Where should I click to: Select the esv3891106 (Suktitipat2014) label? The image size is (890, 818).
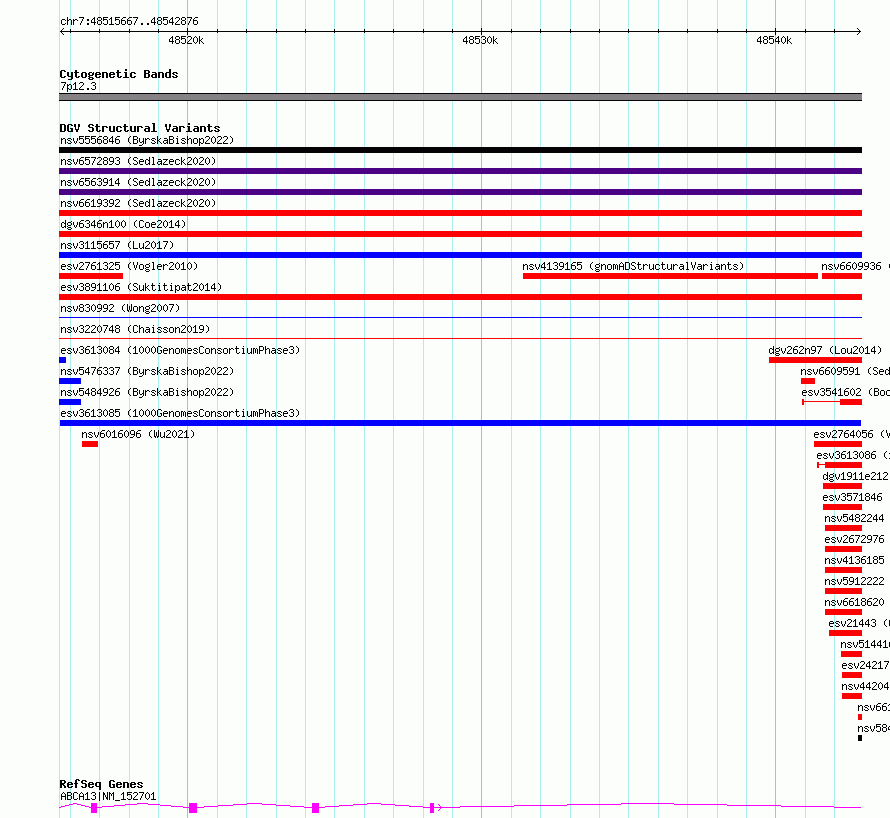pyautogui.click(x=141, y=287)
